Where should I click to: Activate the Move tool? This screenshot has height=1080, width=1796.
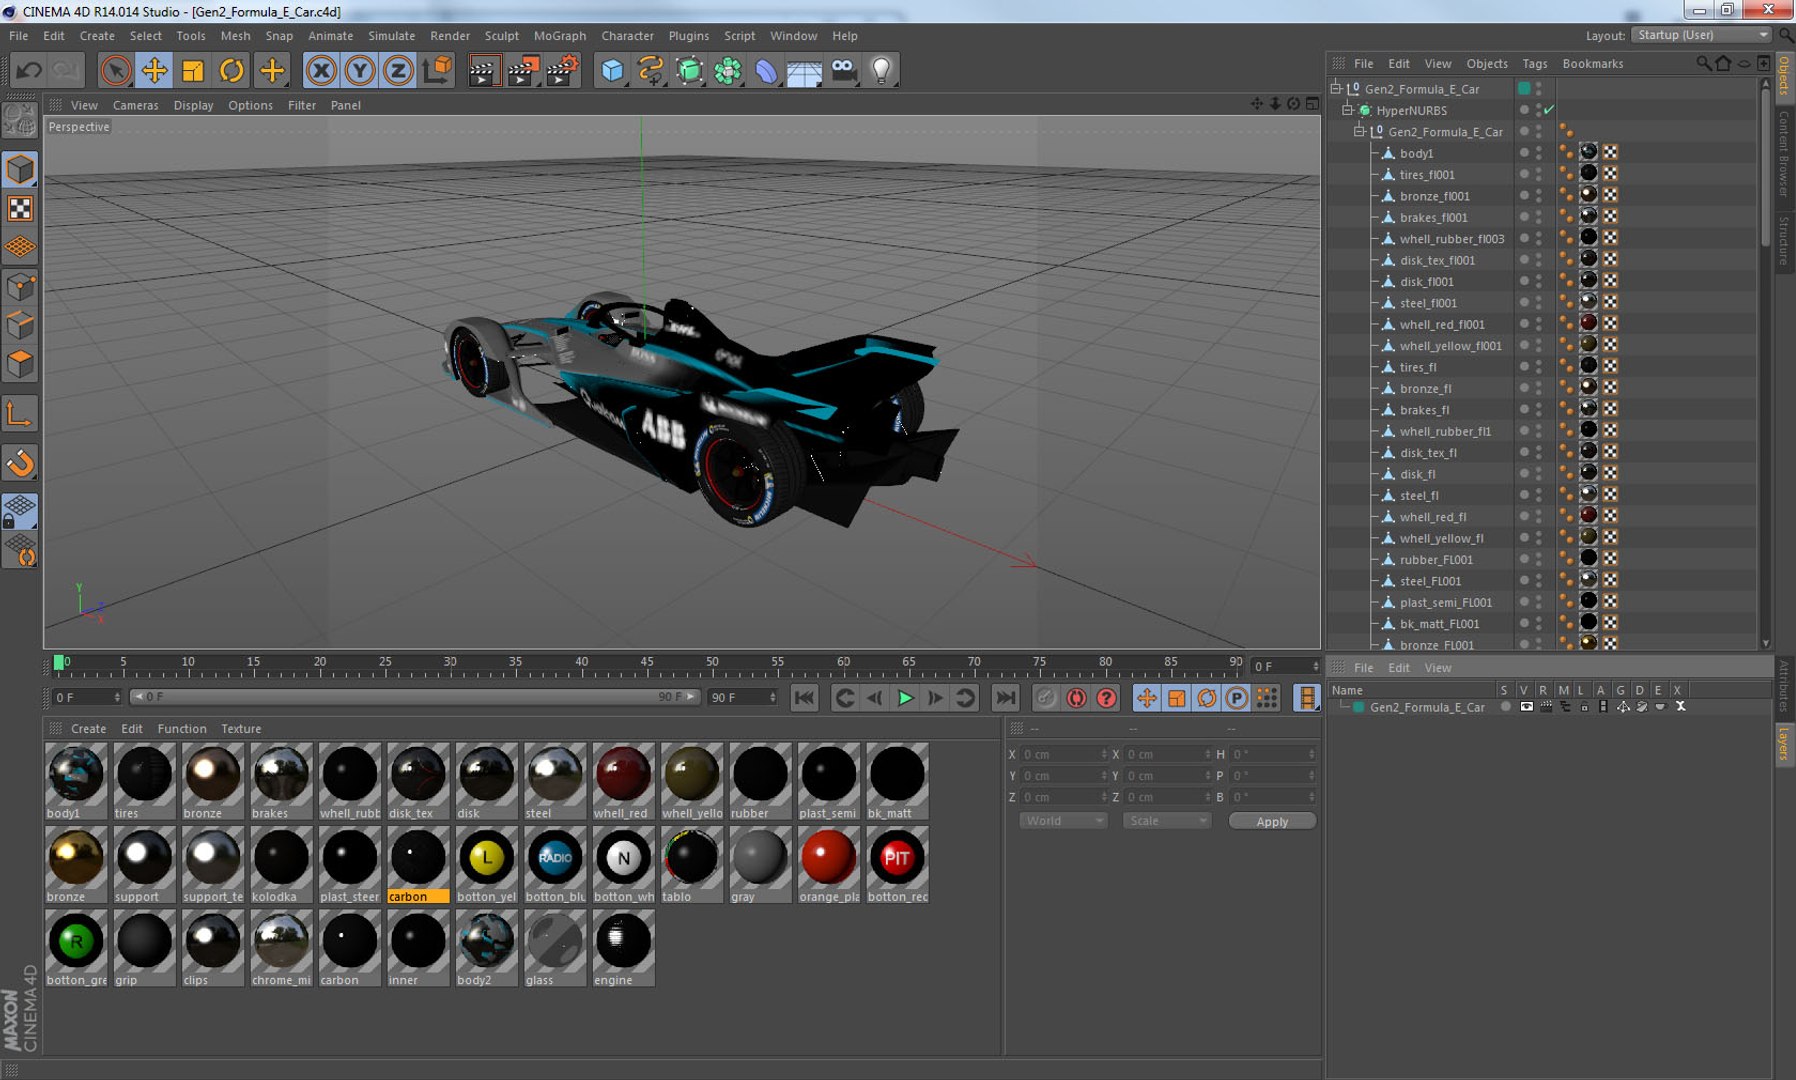[x=154, y=70]
